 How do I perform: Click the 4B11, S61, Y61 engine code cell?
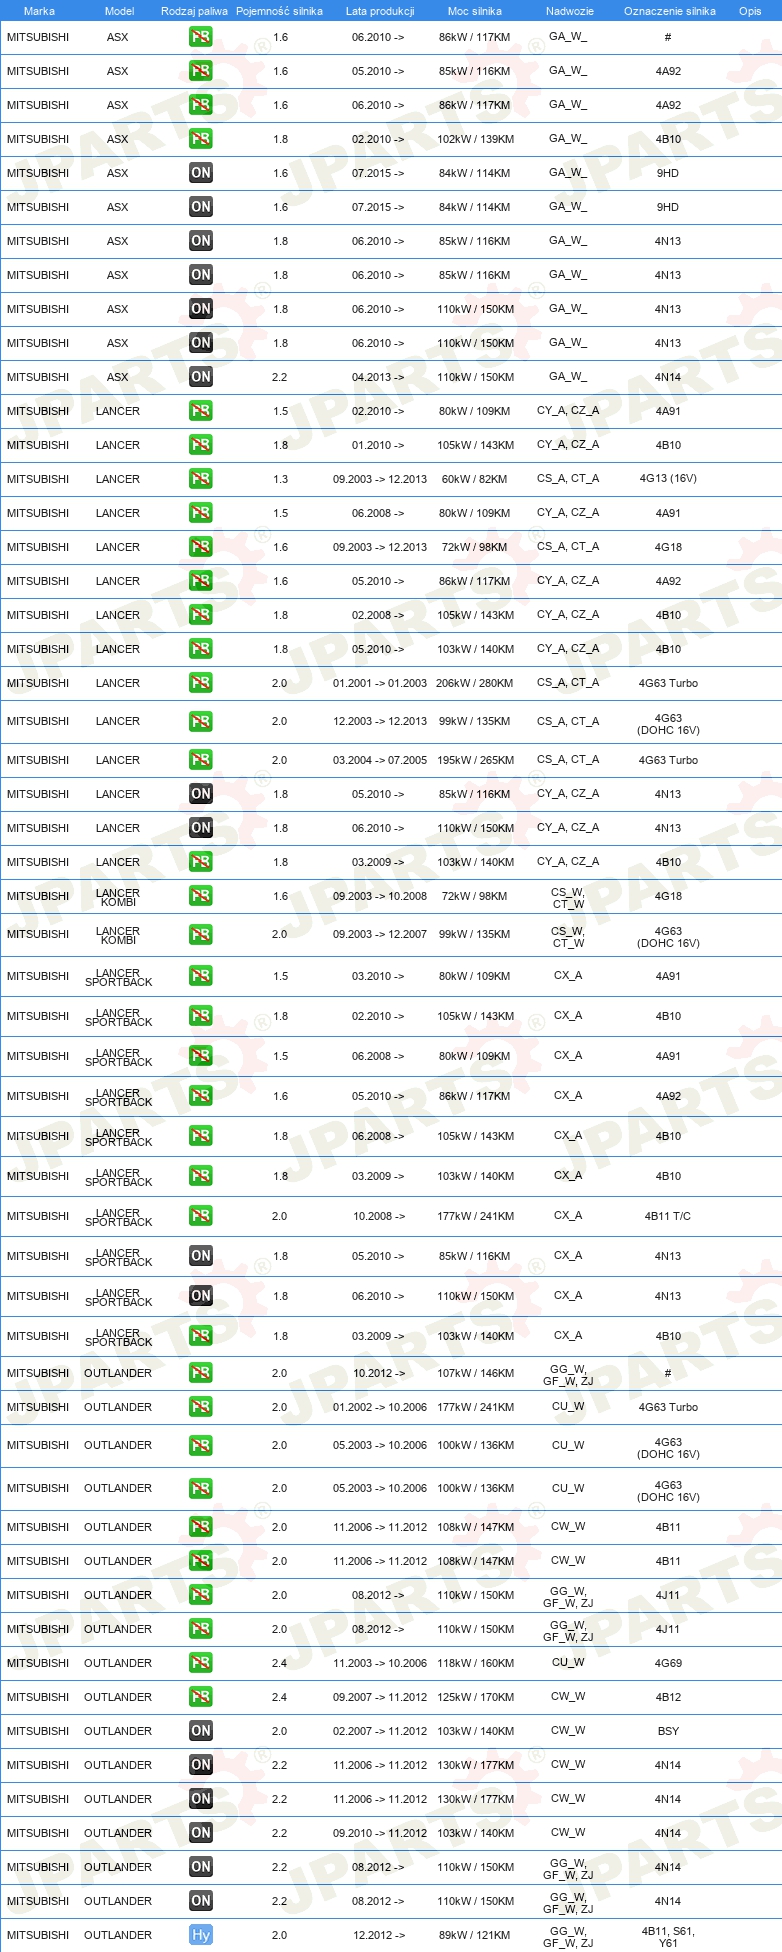[668, 1936]
